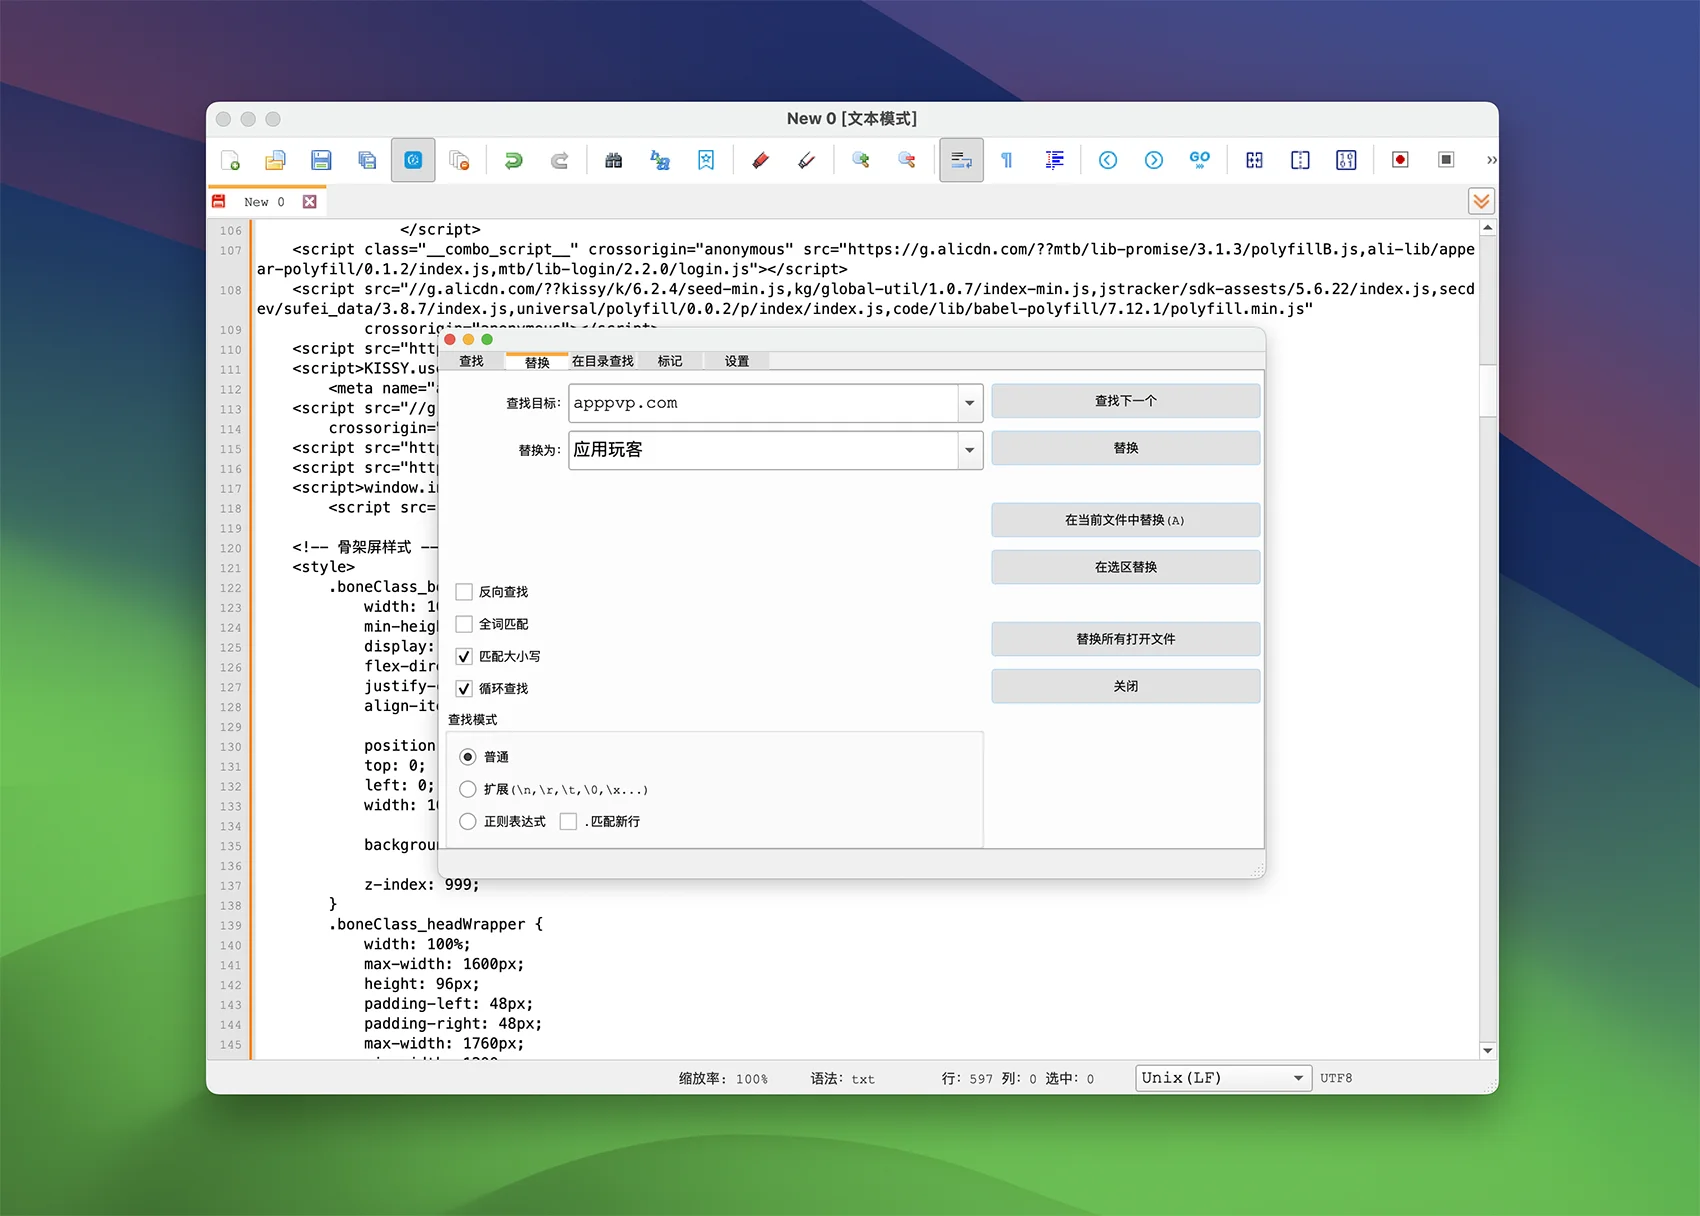Click the clear-marks brush icon

click(x=806, y=160)
